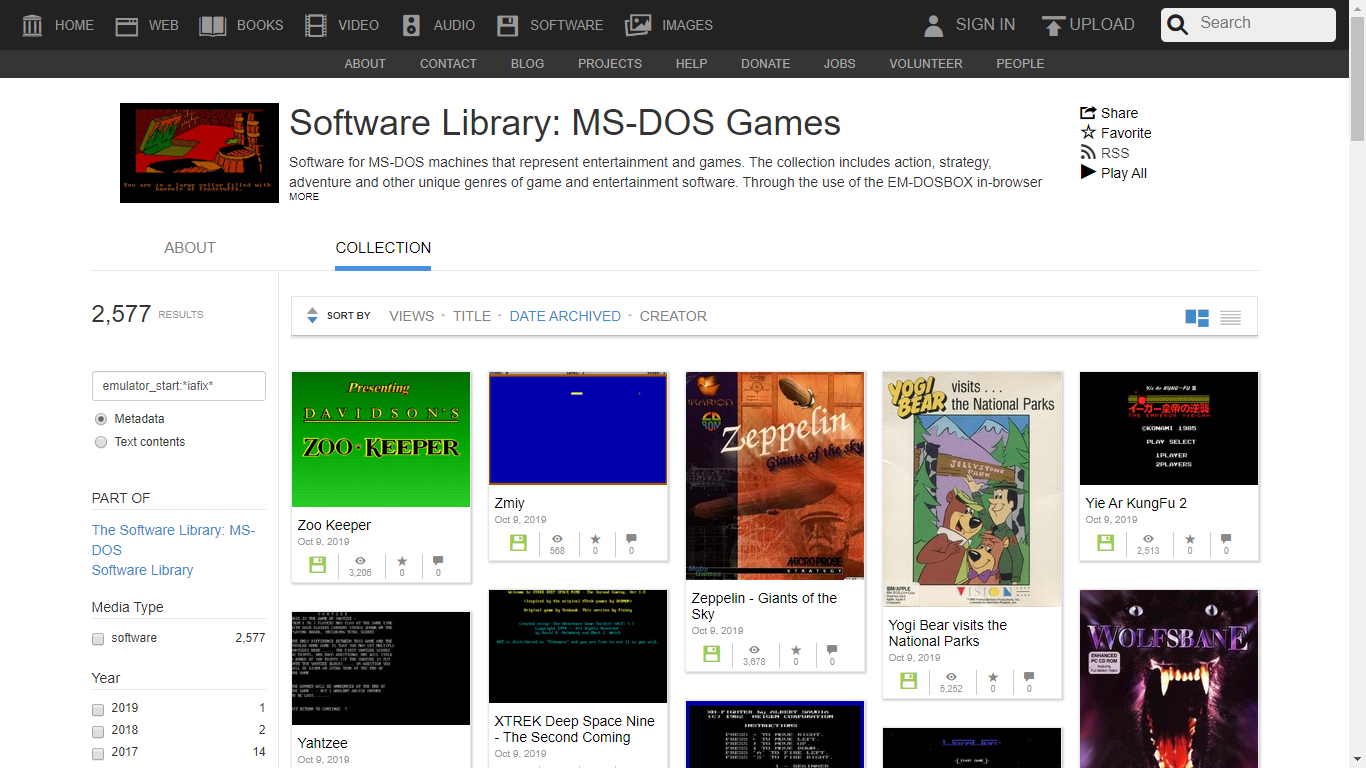Click the emulator_start filter input field
The height and width of the screenshot is (768, 1366).
click(x=179, y=386)
